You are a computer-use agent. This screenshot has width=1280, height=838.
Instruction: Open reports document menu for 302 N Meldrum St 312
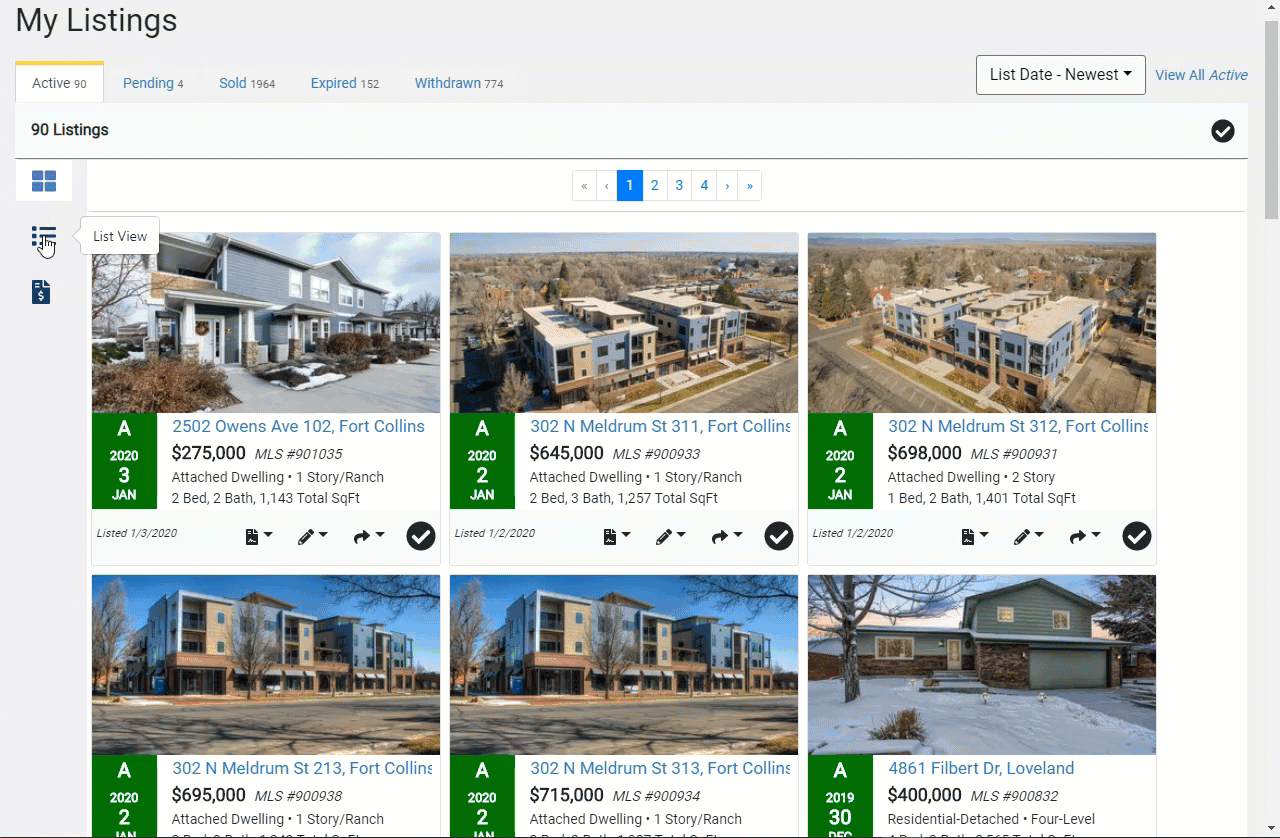click(975, 537)
